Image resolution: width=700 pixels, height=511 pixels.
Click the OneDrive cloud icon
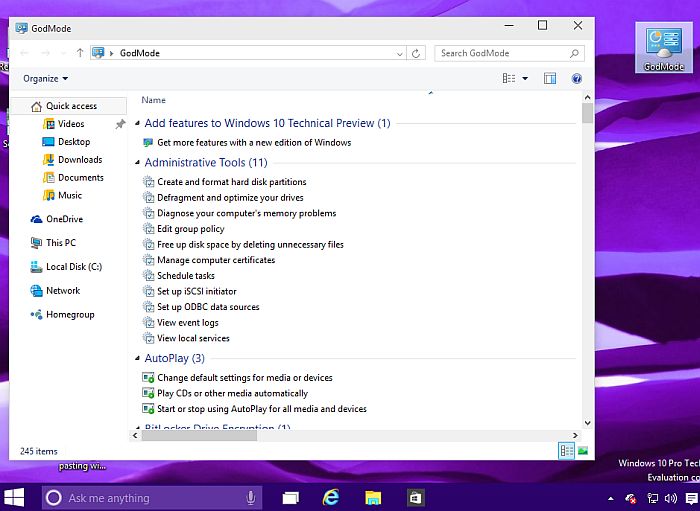tap(36, 219)
